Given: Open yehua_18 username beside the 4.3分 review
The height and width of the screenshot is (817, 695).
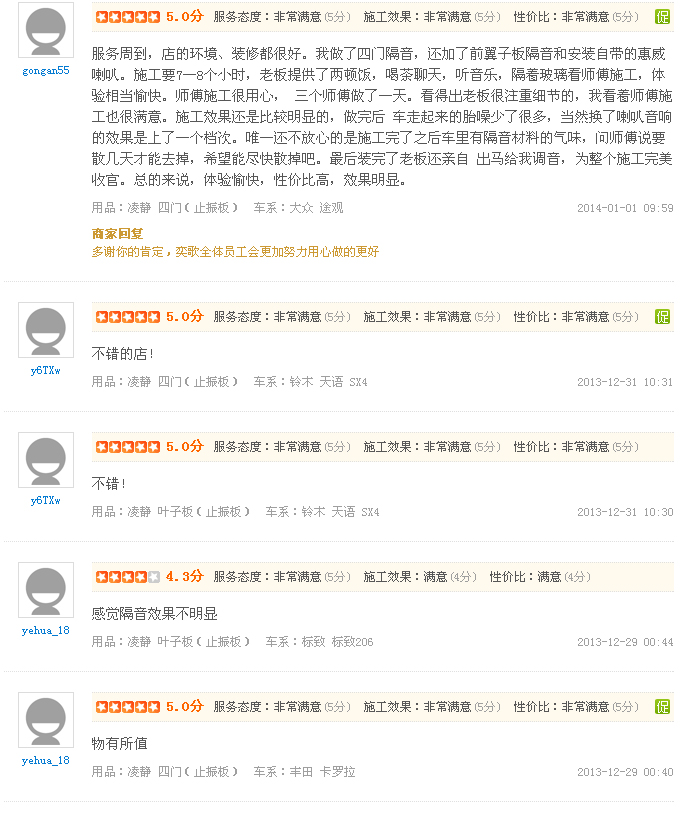Looking at the screenshot, I should [x=46, y=630].
